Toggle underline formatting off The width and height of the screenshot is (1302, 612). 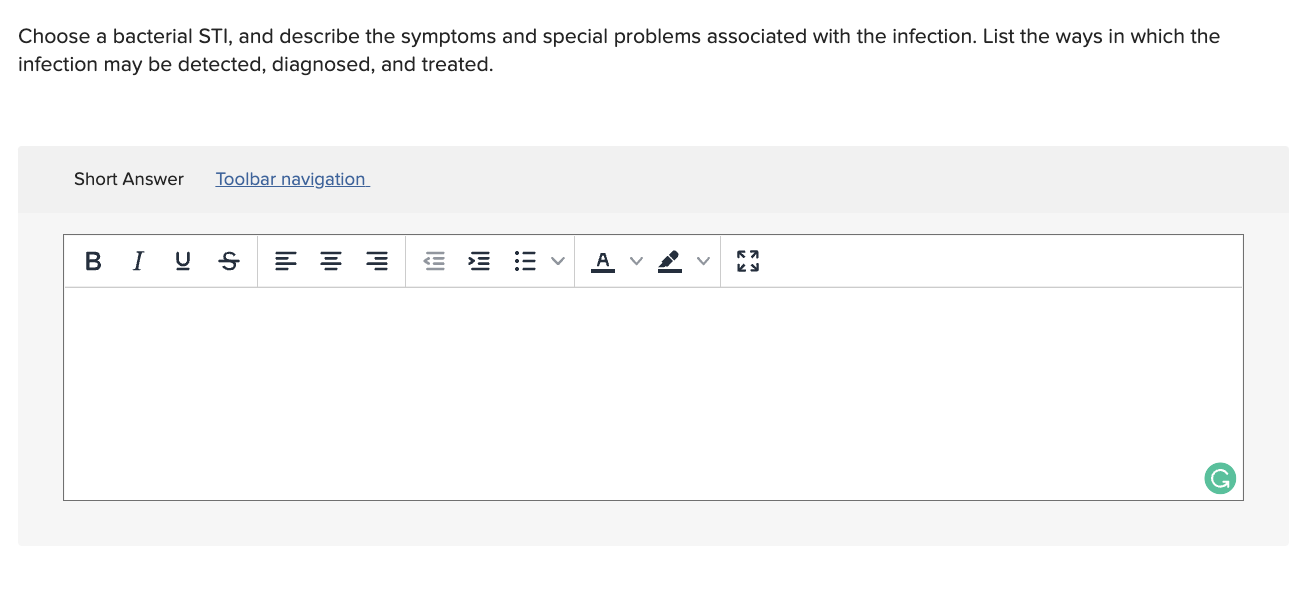[182, 261]
